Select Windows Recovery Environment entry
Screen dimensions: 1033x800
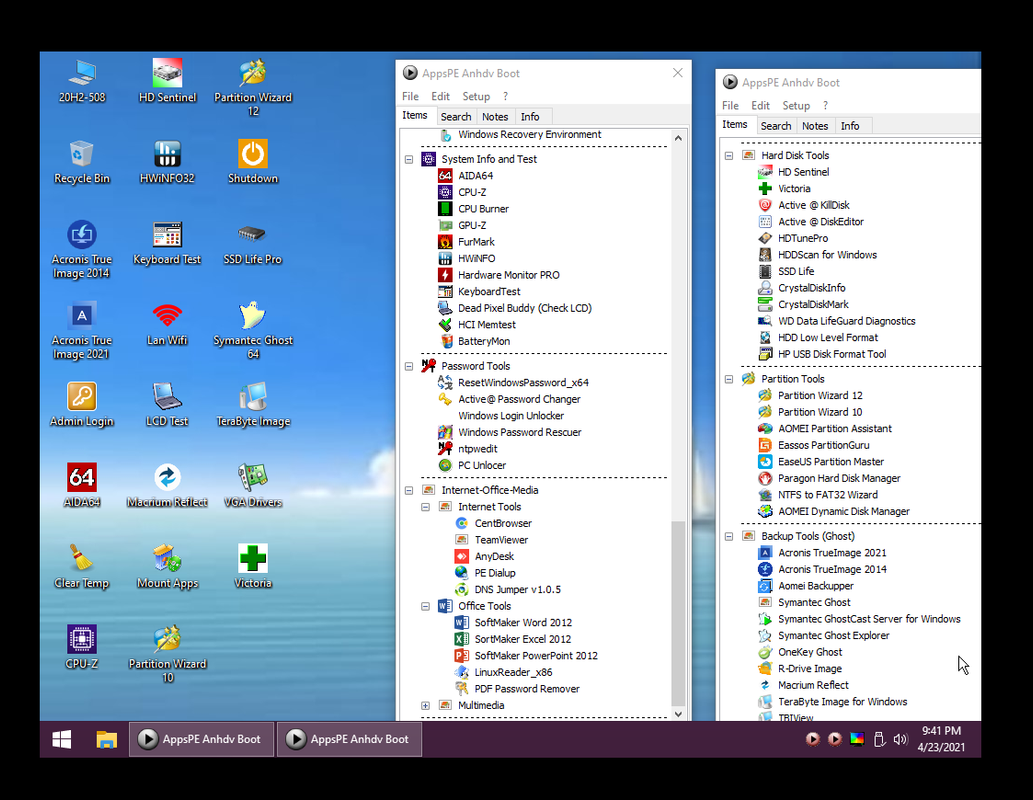(x=530, y=134)
